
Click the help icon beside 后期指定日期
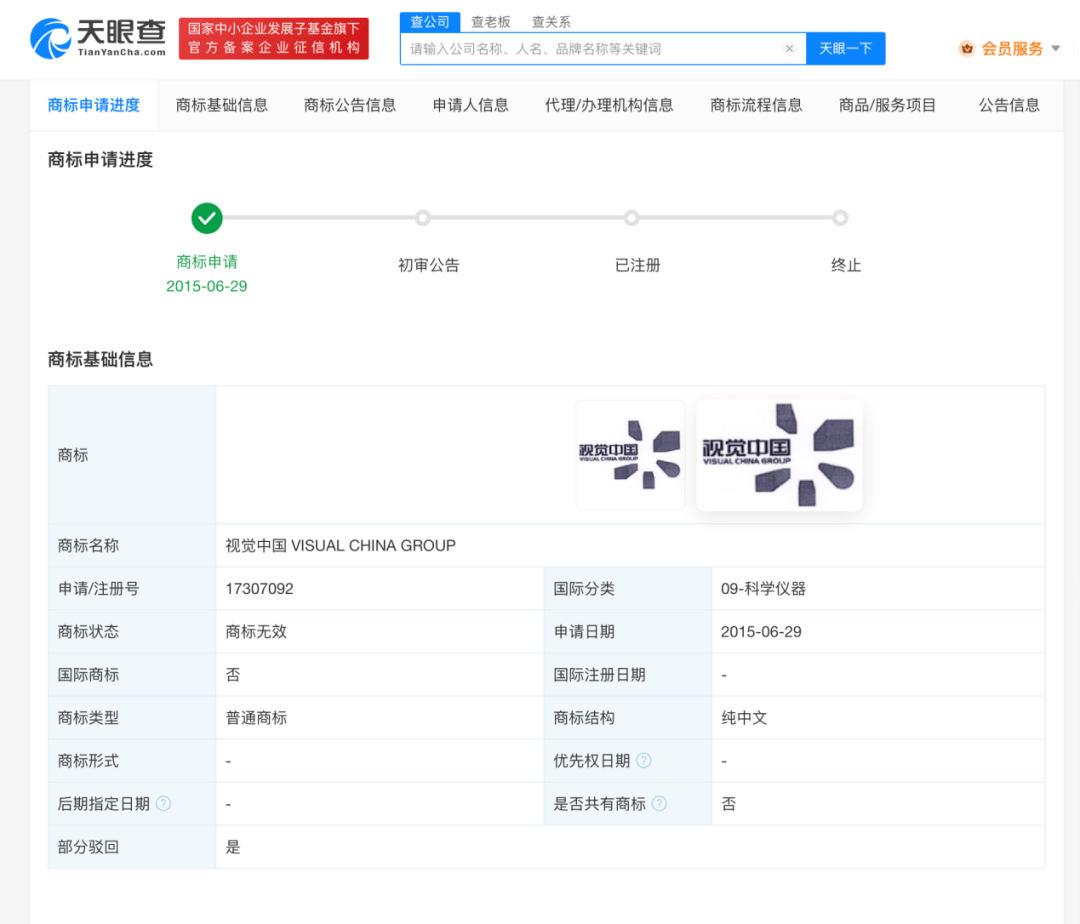[x=163, y=804]
